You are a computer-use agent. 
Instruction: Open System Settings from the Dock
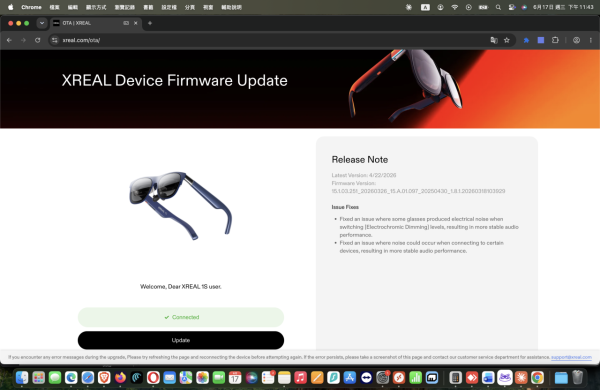click(383, 378)
